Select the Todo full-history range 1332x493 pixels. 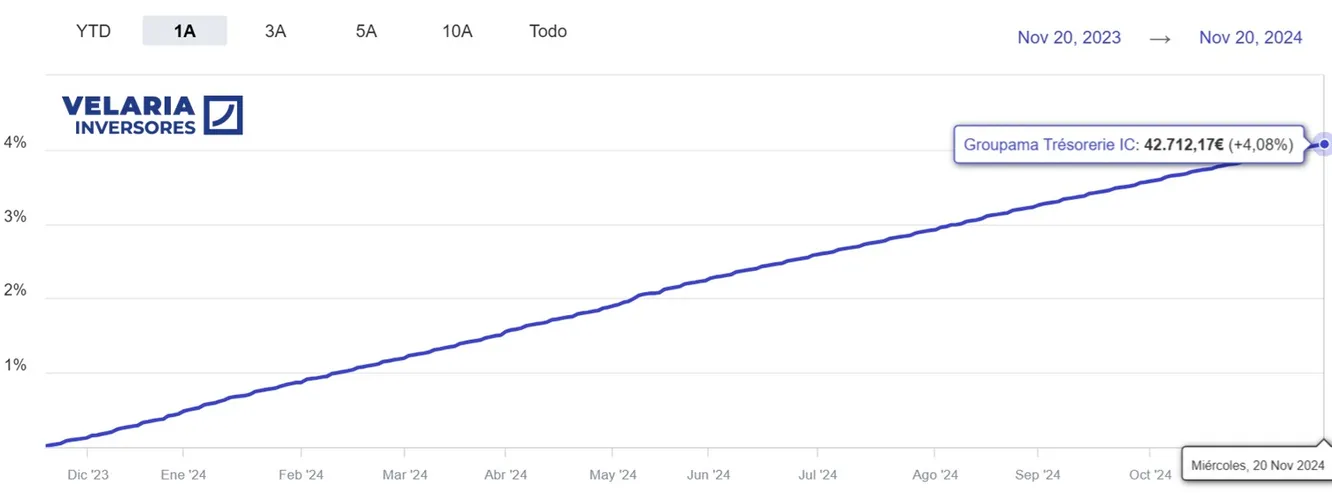[x=548, y=31]
